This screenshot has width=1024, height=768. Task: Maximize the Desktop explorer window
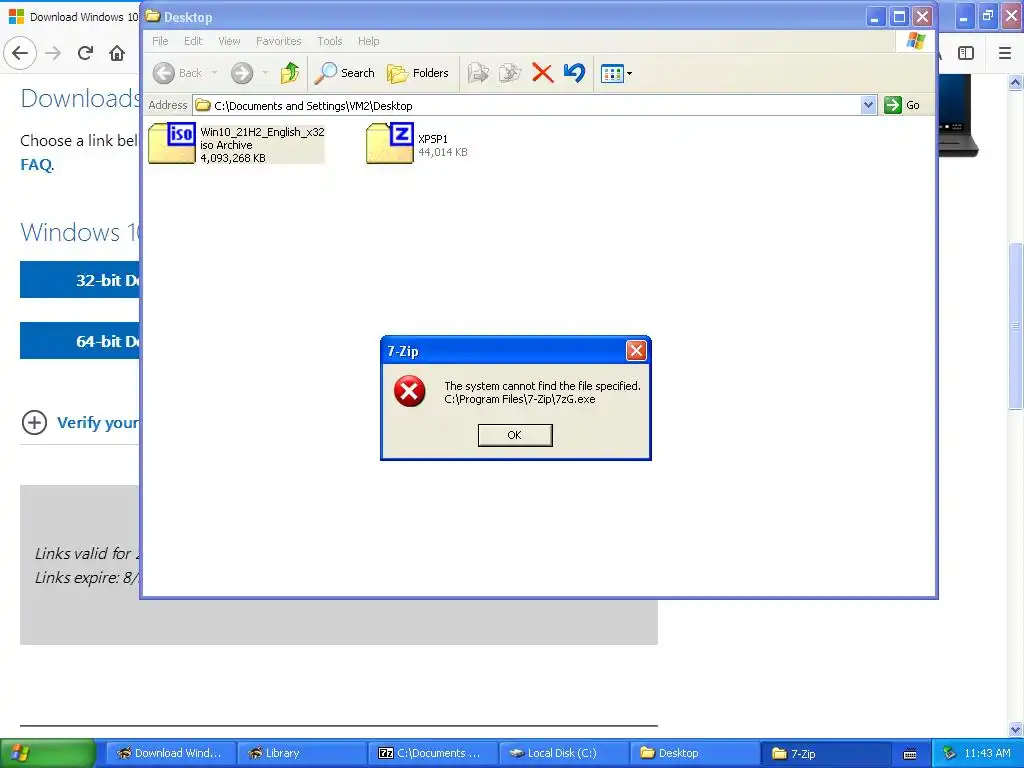(899, 17)
